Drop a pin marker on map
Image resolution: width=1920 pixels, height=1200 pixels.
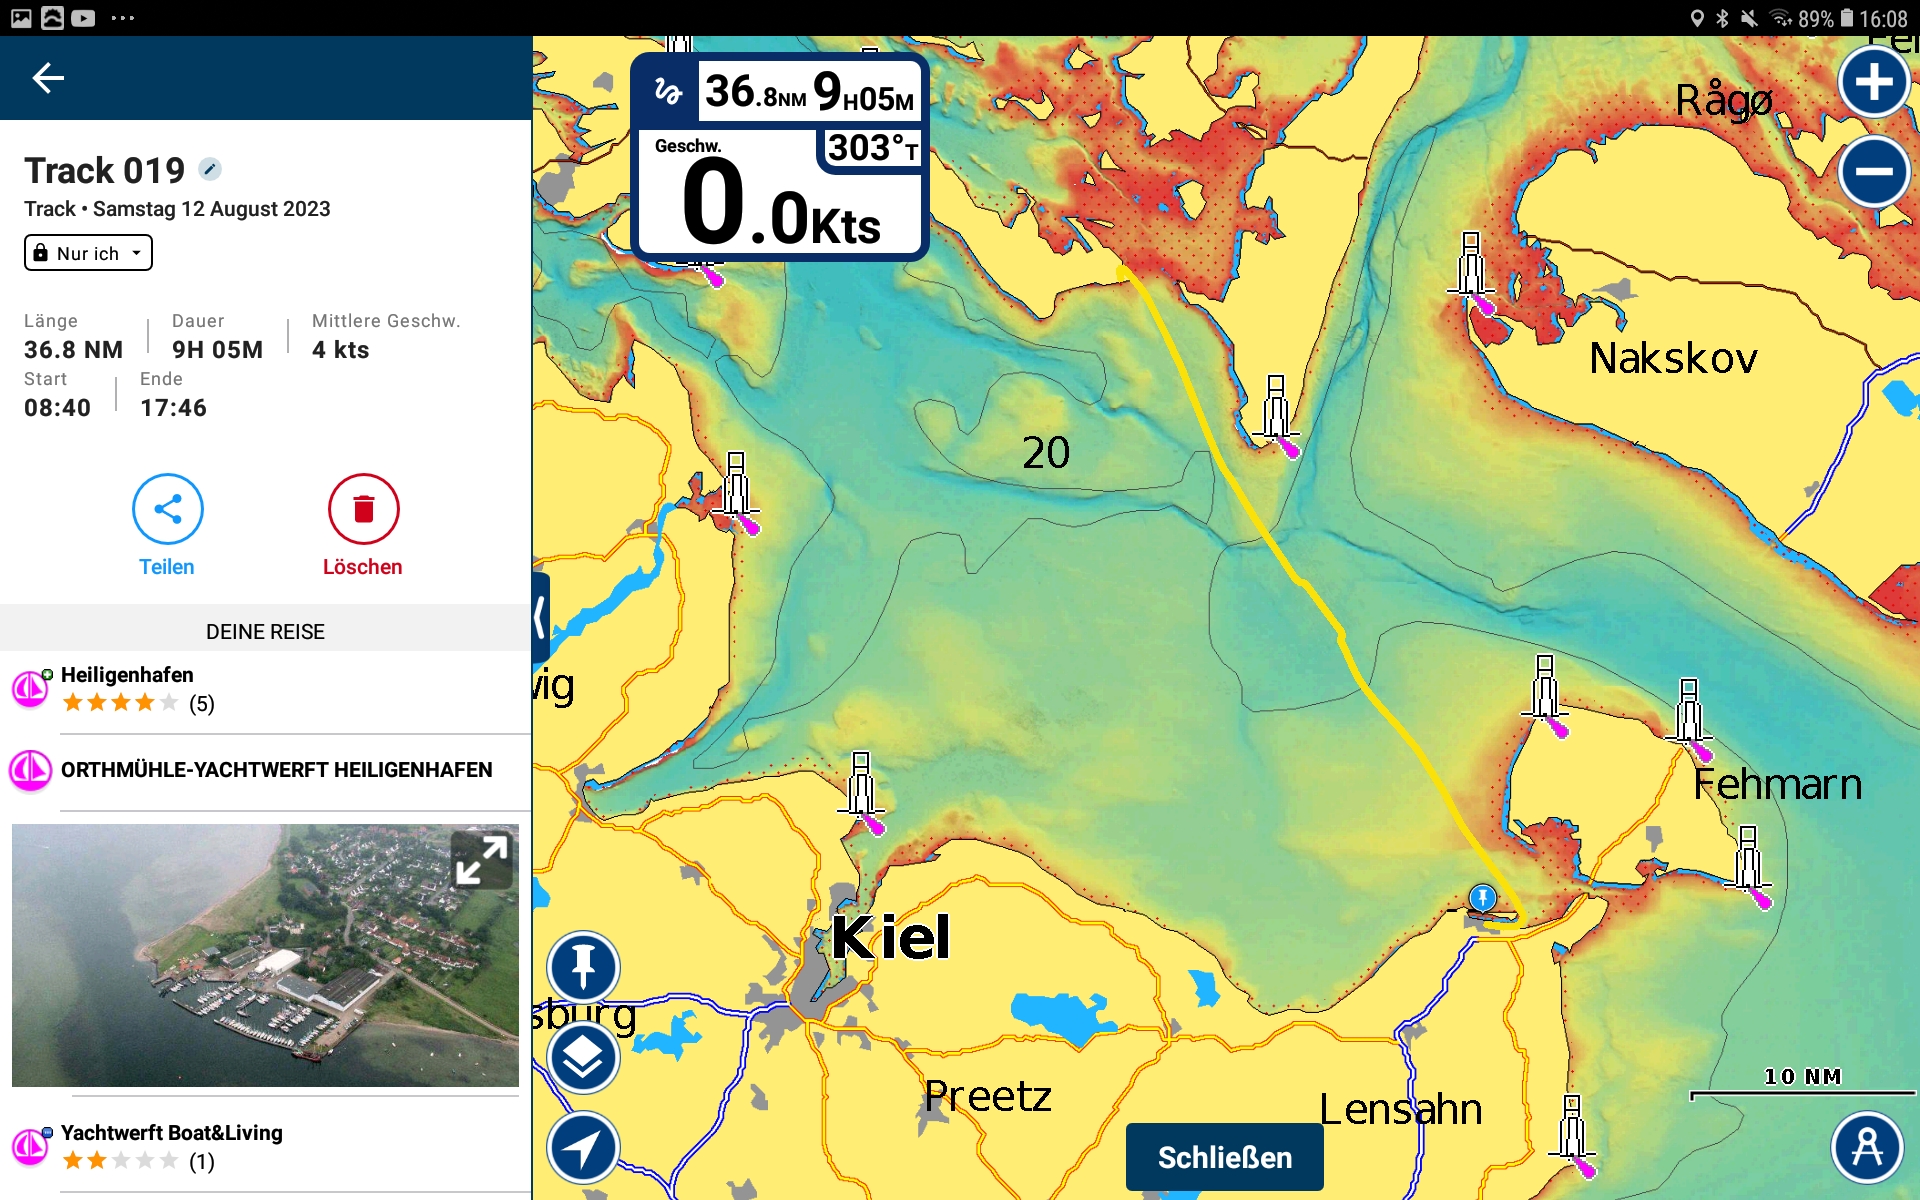coord(583,967)
